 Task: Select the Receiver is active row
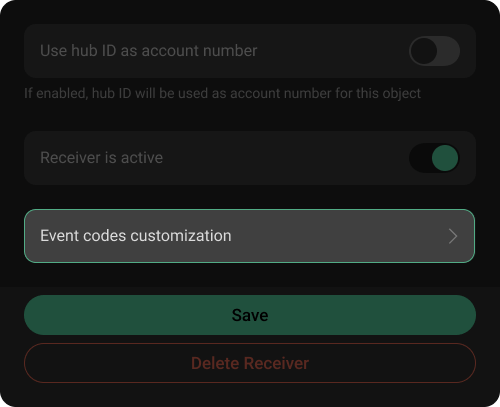click(250, 158)
